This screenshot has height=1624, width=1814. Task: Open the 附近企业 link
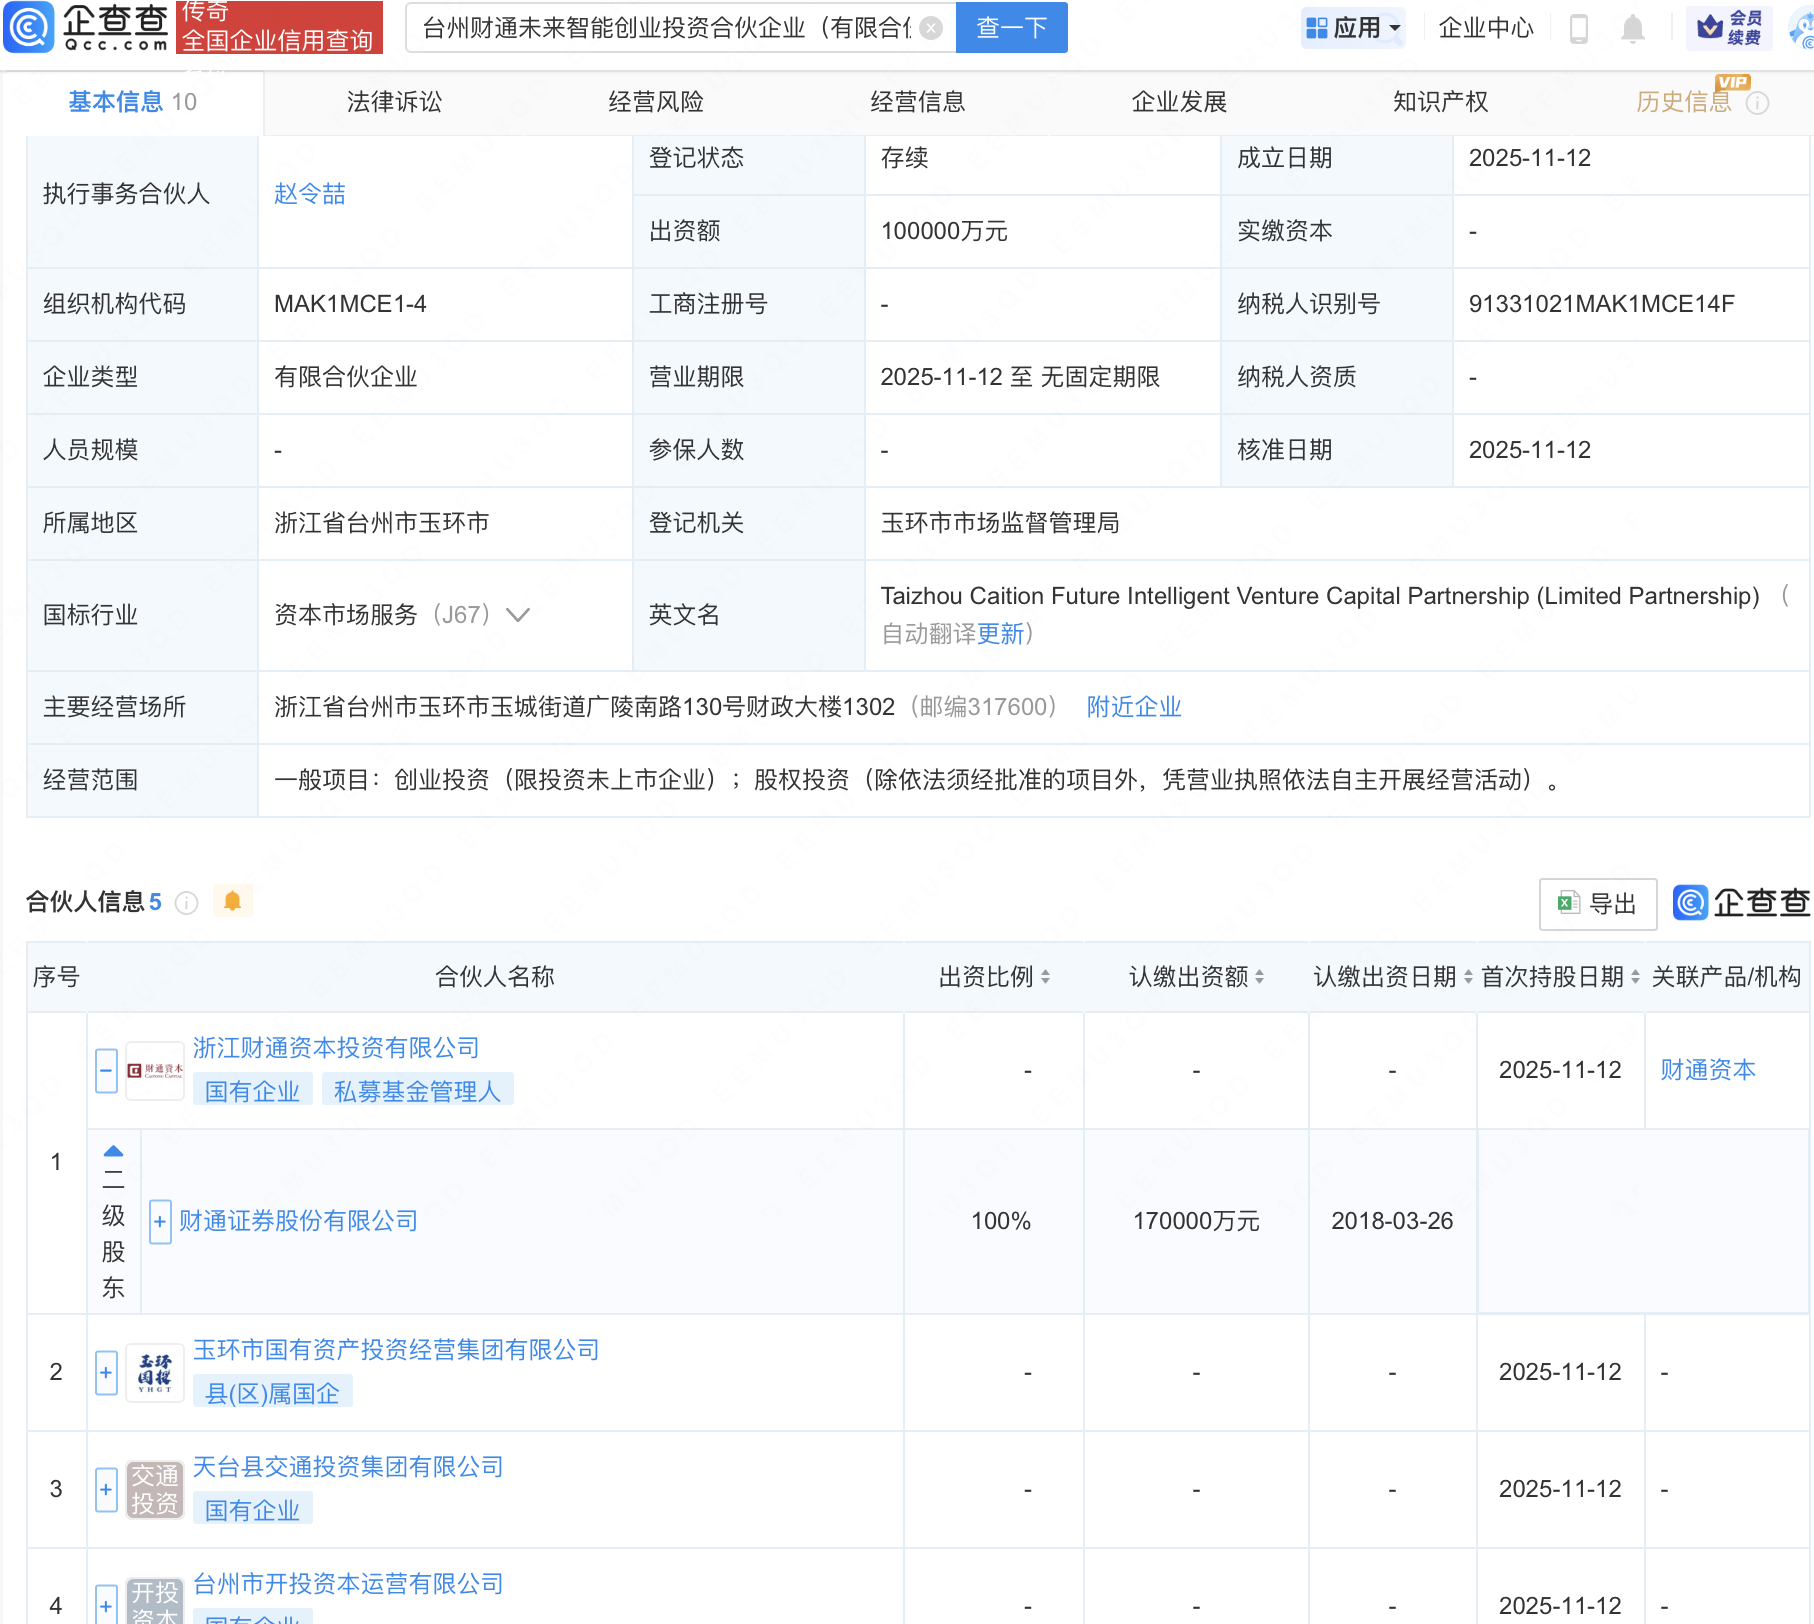[1133, 707]
